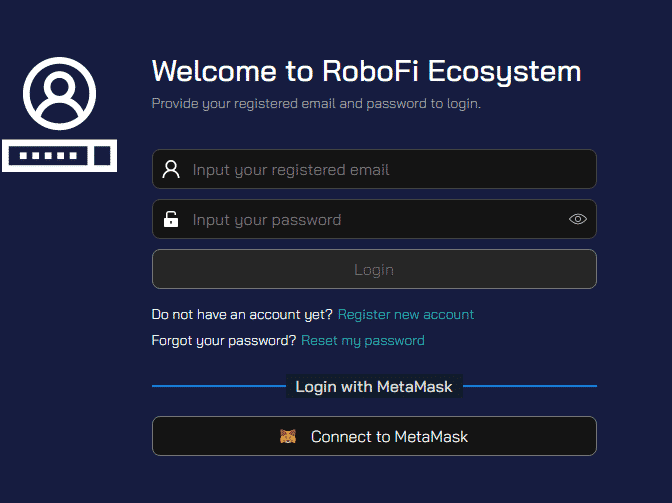Screen dimensions: 672x503
Task: Click the open padlock icon in password field
Action: (171, 219)
